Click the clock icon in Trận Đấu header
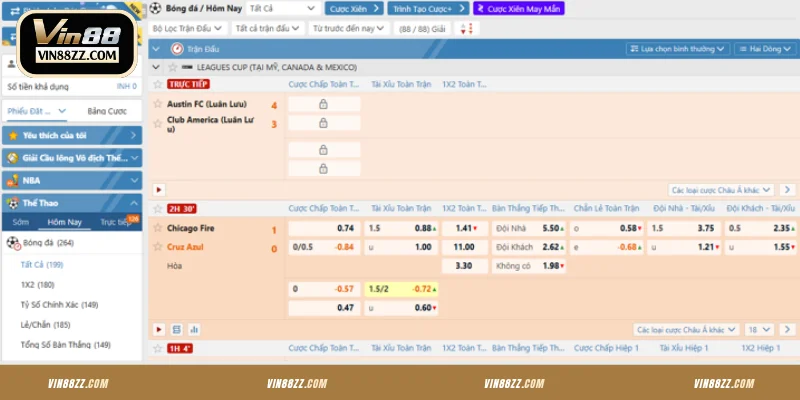Image resolution: width=800 pixels, height=400 pixels. [177, 49]
